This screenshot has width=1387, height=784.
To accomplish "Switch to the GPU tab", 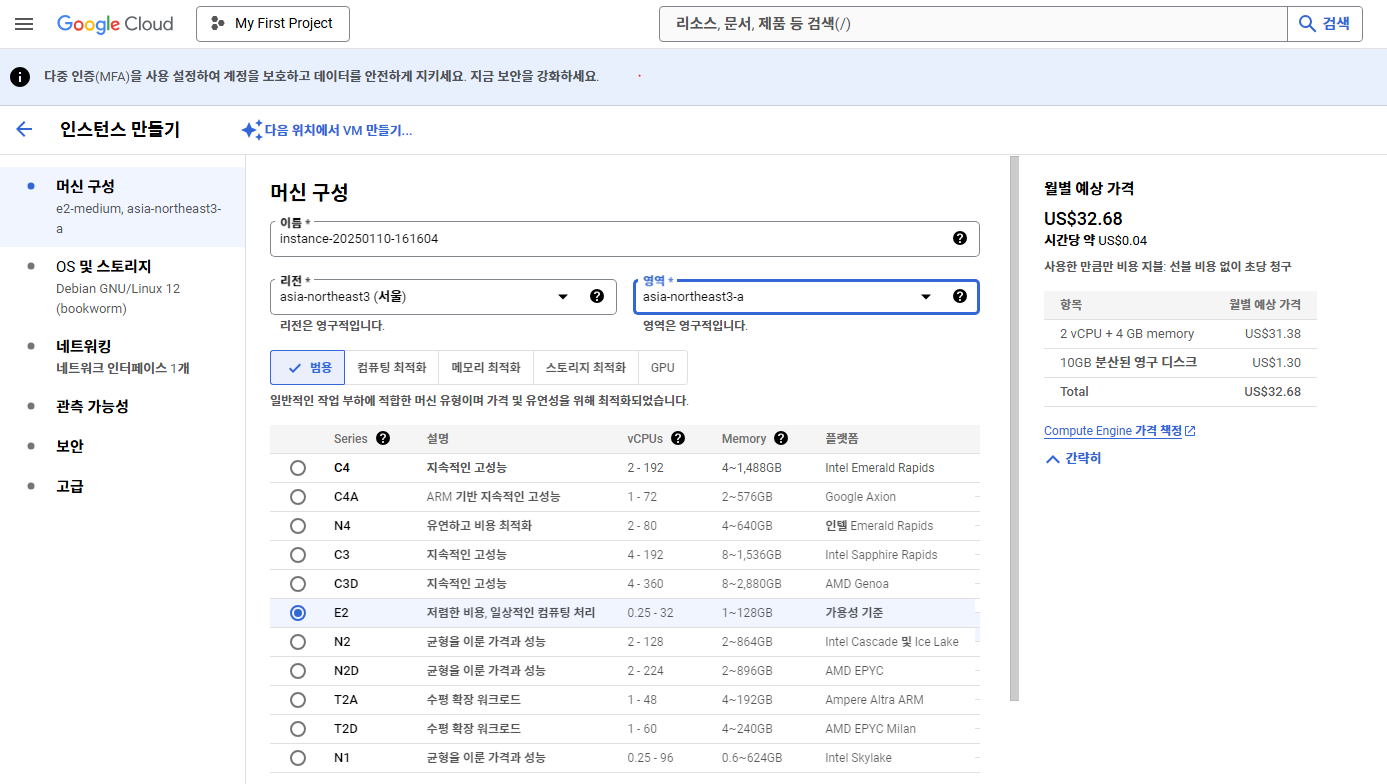I will tap(663, 368).
